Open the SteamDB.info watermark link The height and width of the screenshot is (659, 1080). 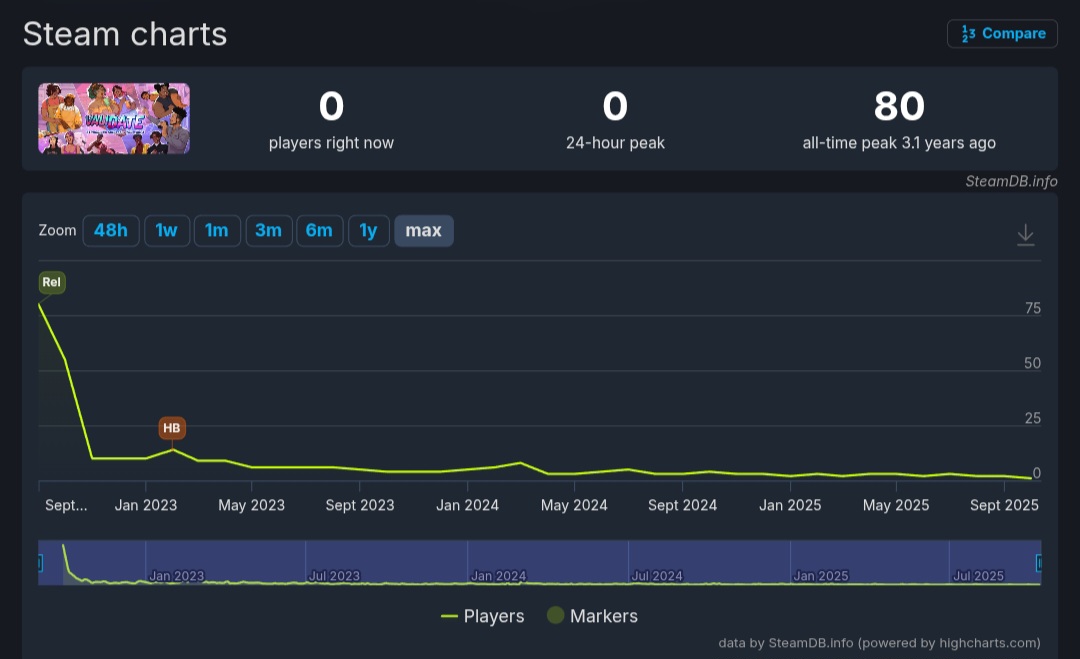point(1011,181)
